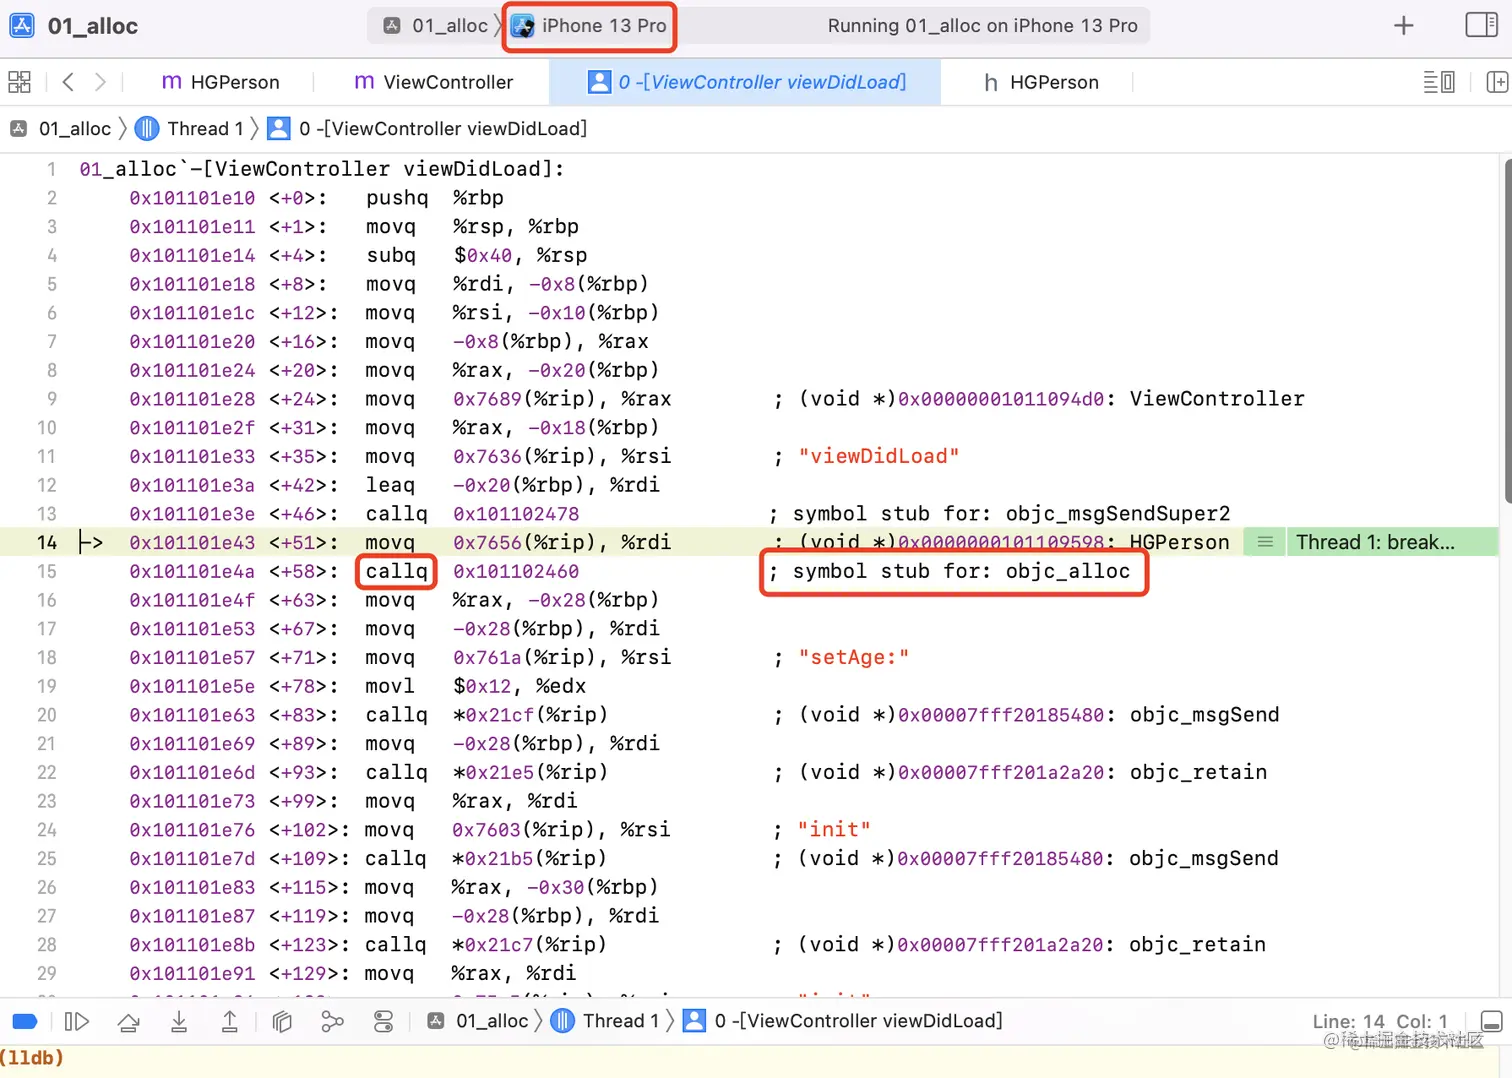Open Debug Memory Graph

[332, 1021]
